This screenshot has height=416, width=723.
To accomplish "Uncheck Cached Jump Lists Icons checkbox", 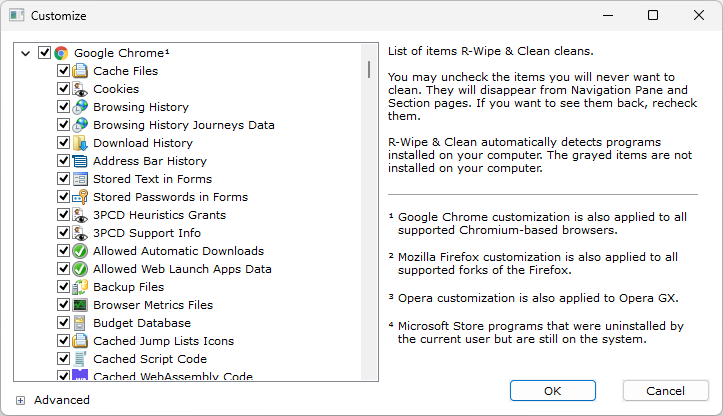I will (63, 340).
